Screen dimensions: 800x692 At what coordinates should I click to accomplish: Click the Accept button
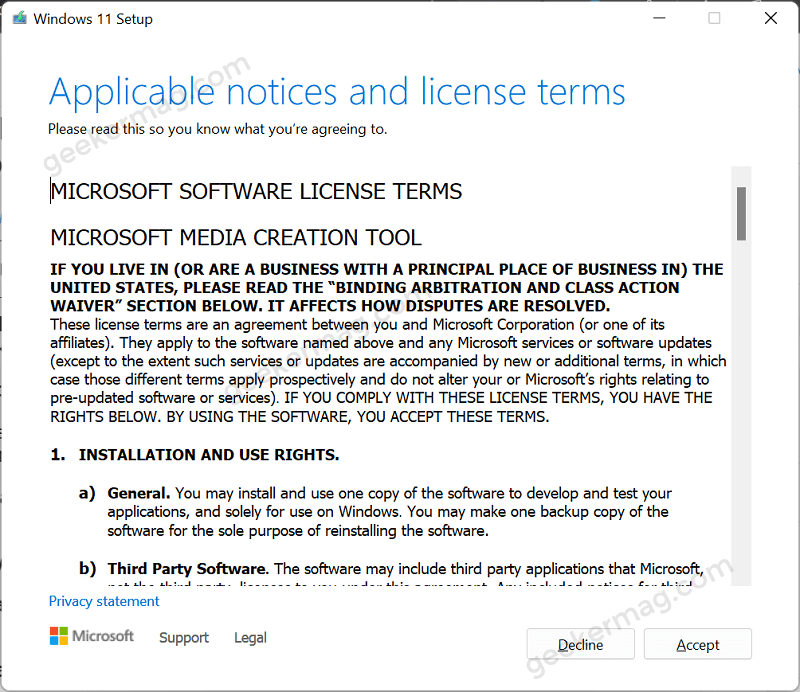697,644
